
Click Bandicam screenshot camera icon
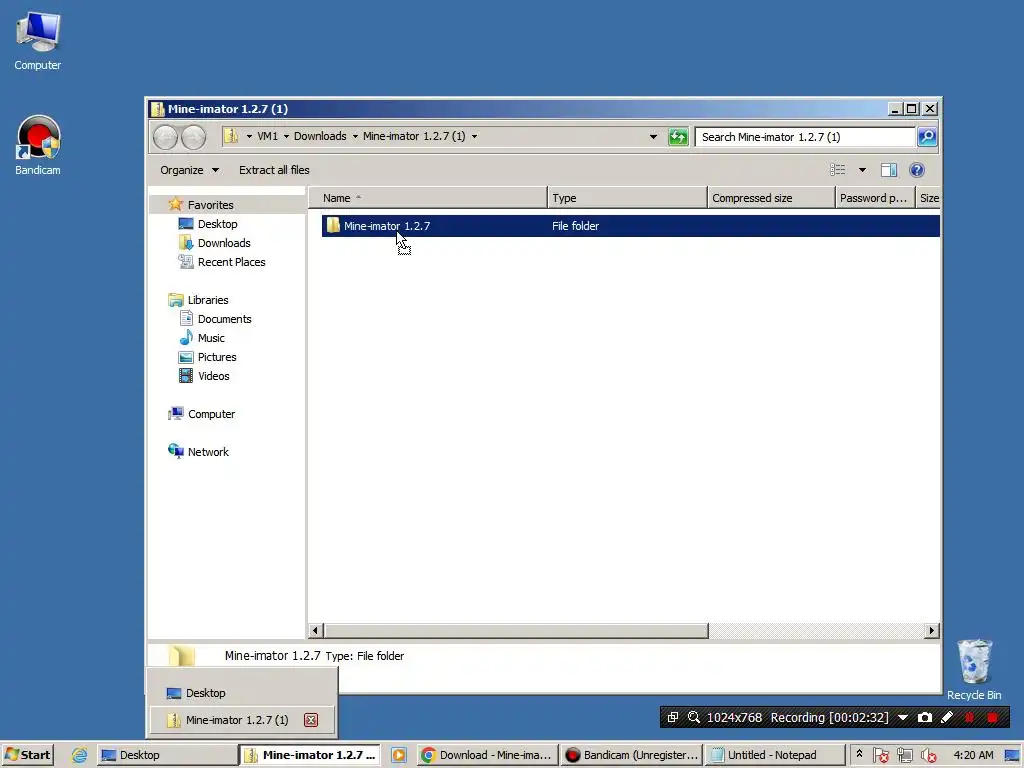point(925,717)
